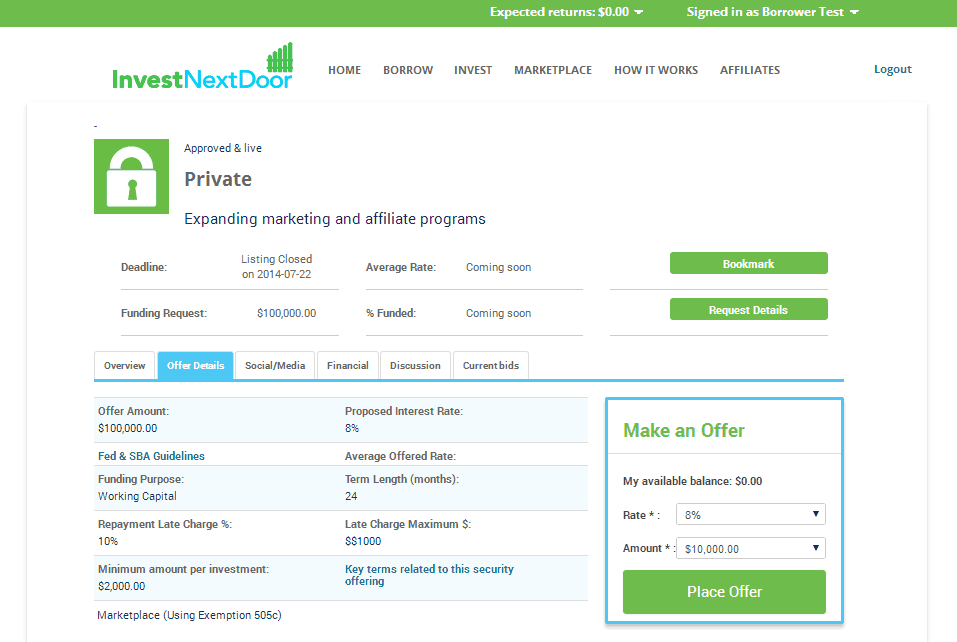The width and height of the screenshot is (957, 642).
Task: Visit the How It Works page
Action: click(x=656, y=70)
